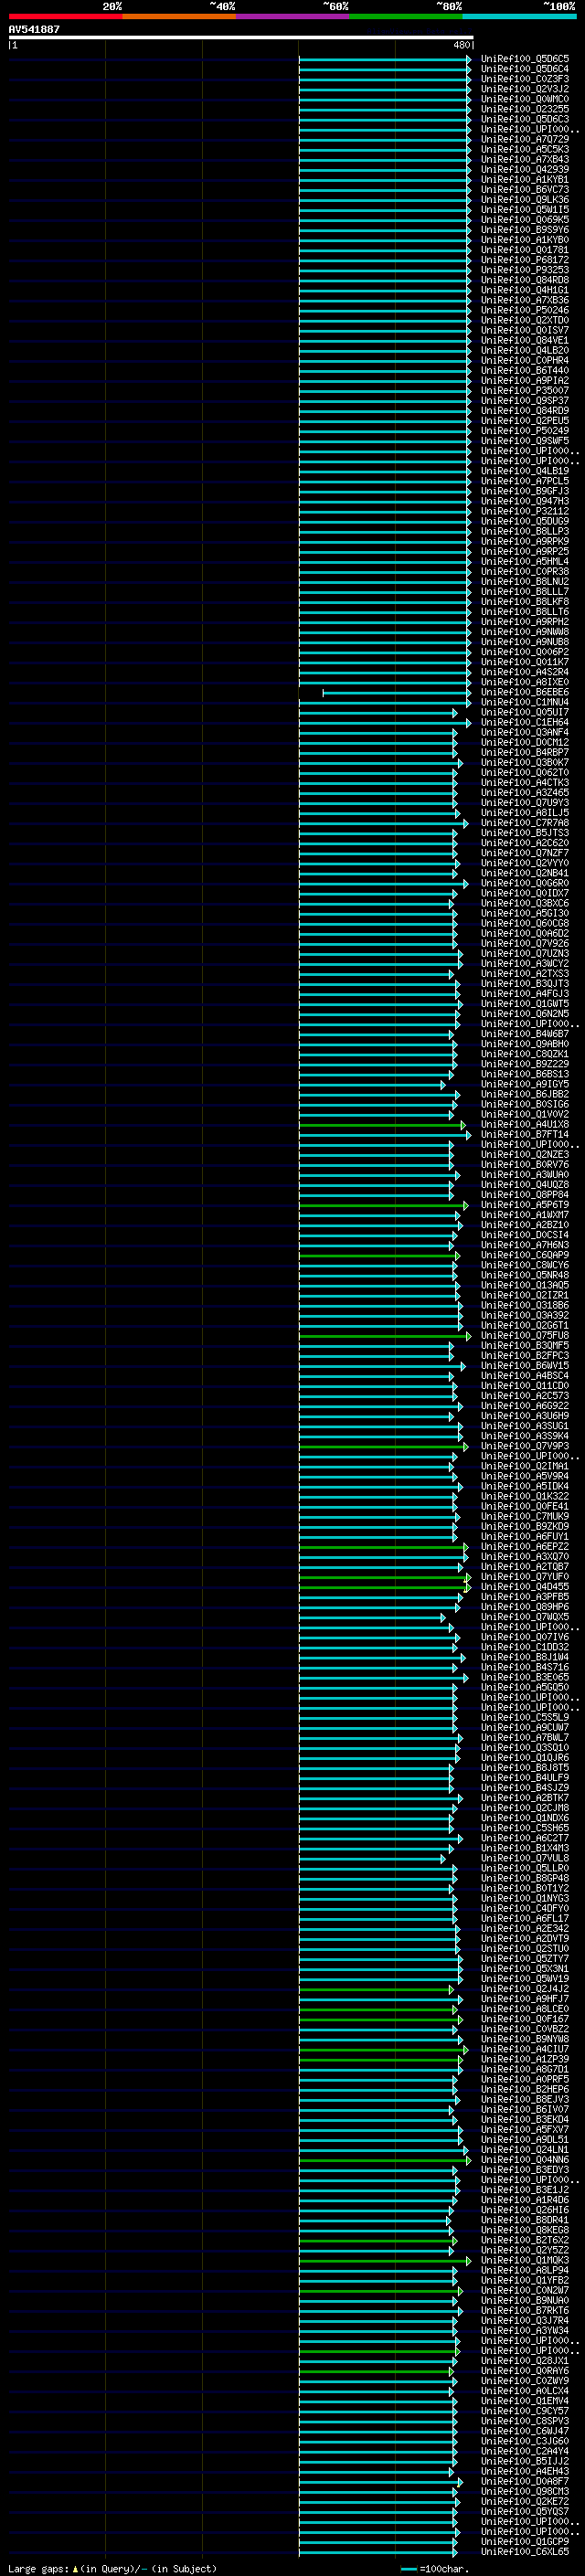This screenshot has width=585, height=2576.
Task: Click the UniRef100_O23255 label
Action: click(x=525, y=109)
